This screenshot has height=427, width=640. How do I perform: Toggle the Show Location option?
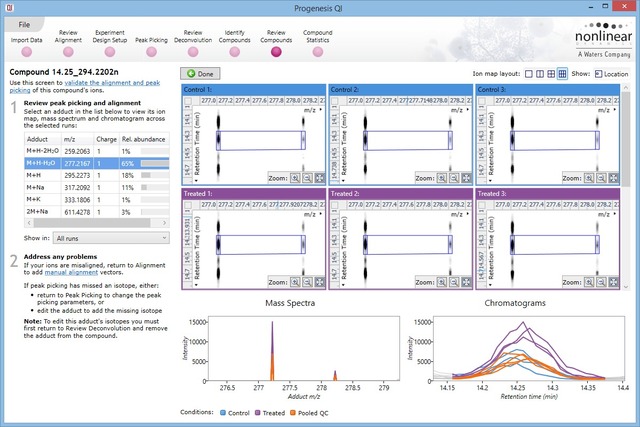point(597,74)
